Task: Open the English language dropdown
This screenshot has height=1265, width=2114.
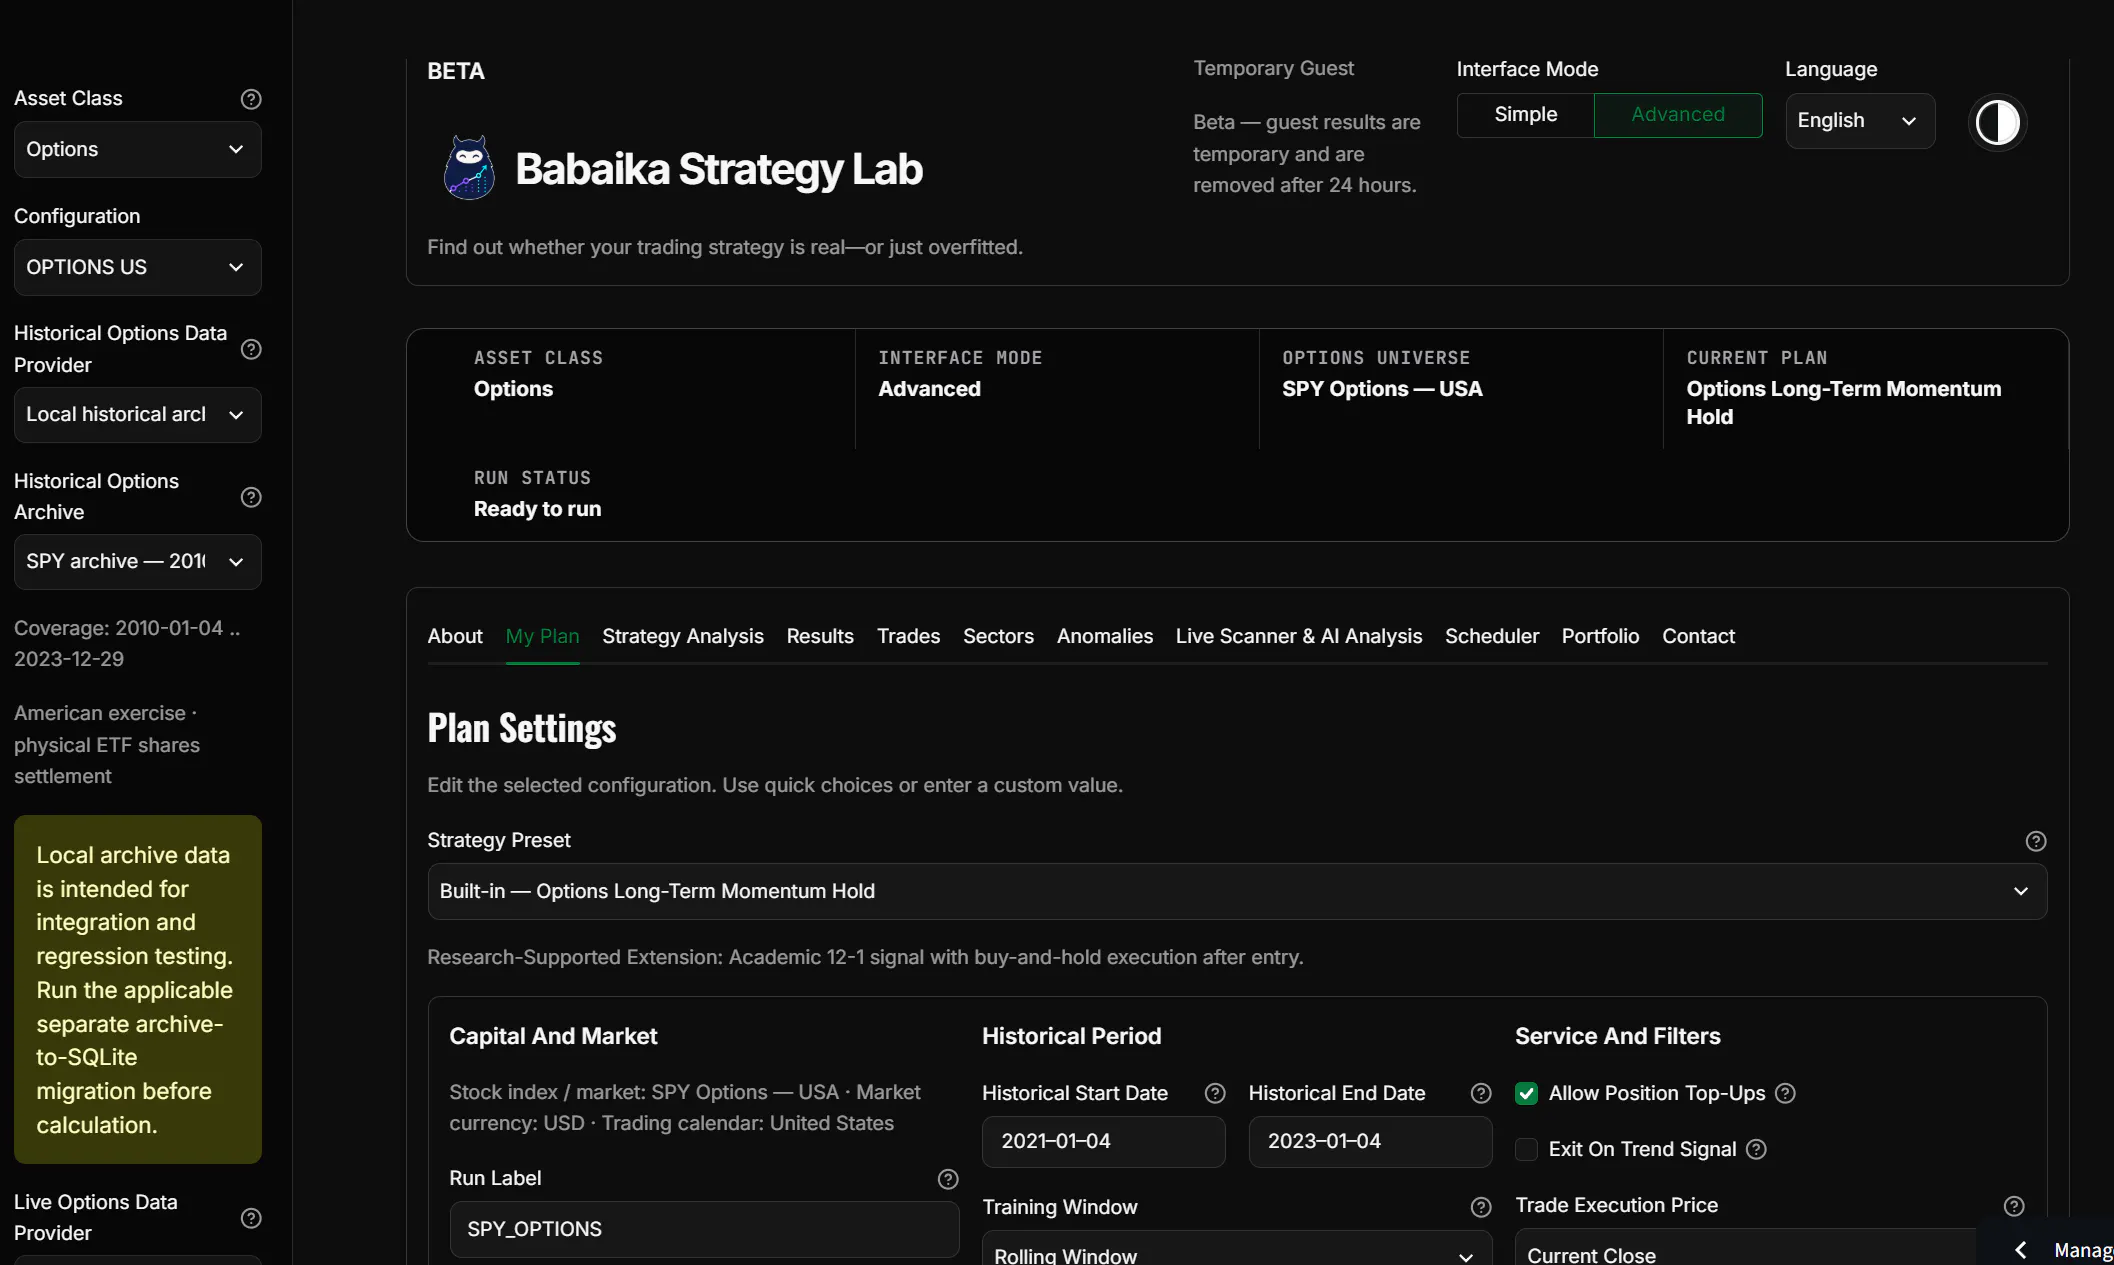Action: coord(1860,121)
